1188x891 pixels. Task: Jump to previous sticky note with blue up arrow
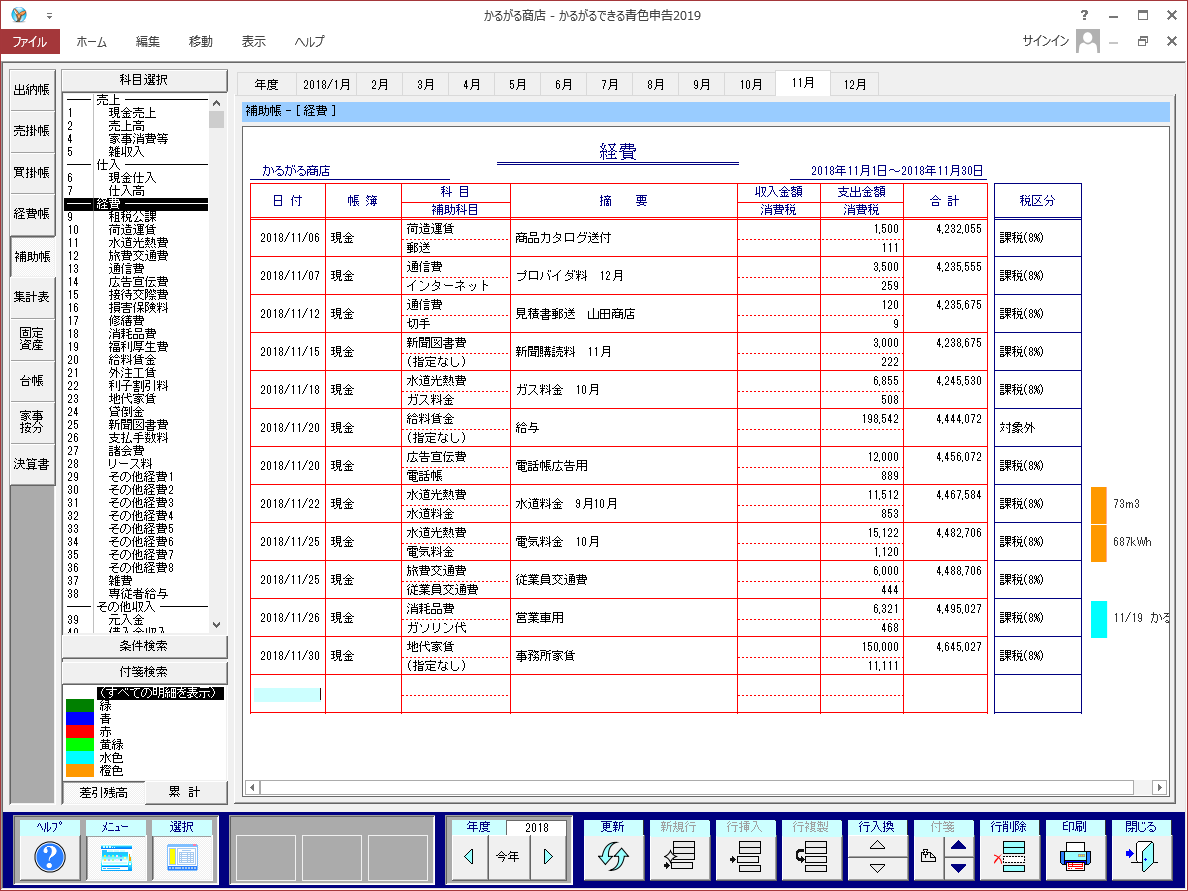[x=958, y=846]
